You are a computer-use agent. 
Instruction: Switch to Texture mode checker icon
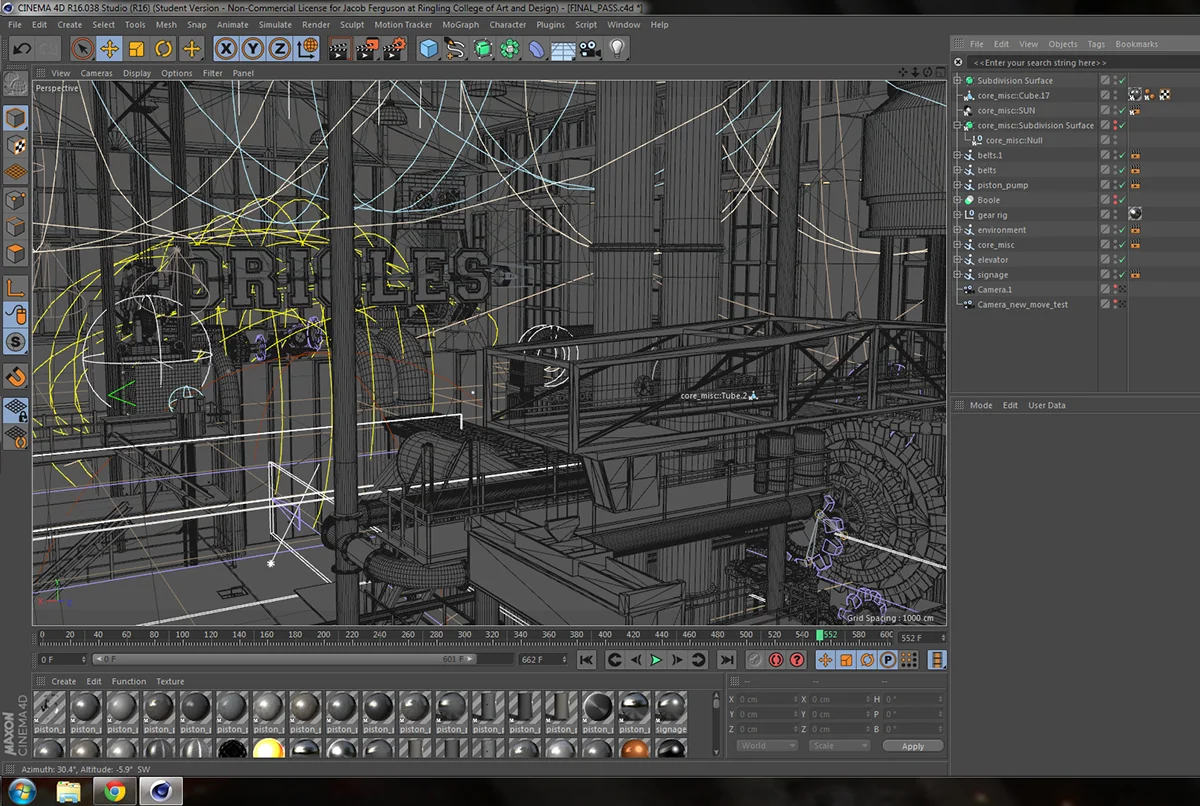(15, 145)
